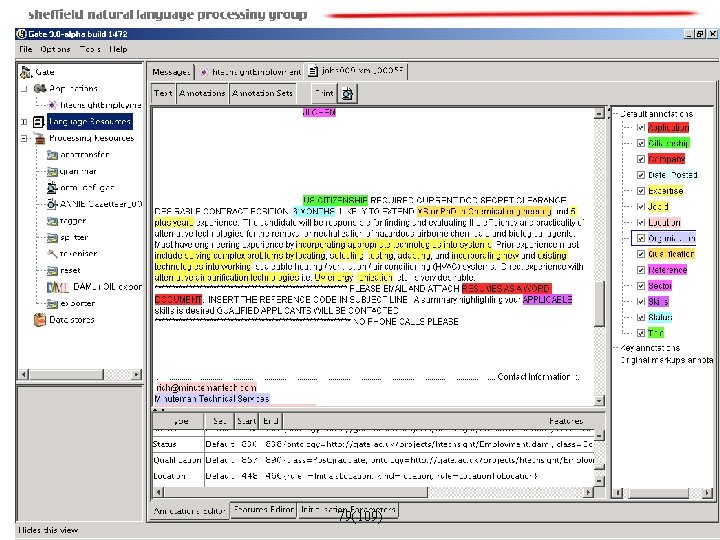
Task: Collapse the Default annotations group
Action: pos(616,114)
